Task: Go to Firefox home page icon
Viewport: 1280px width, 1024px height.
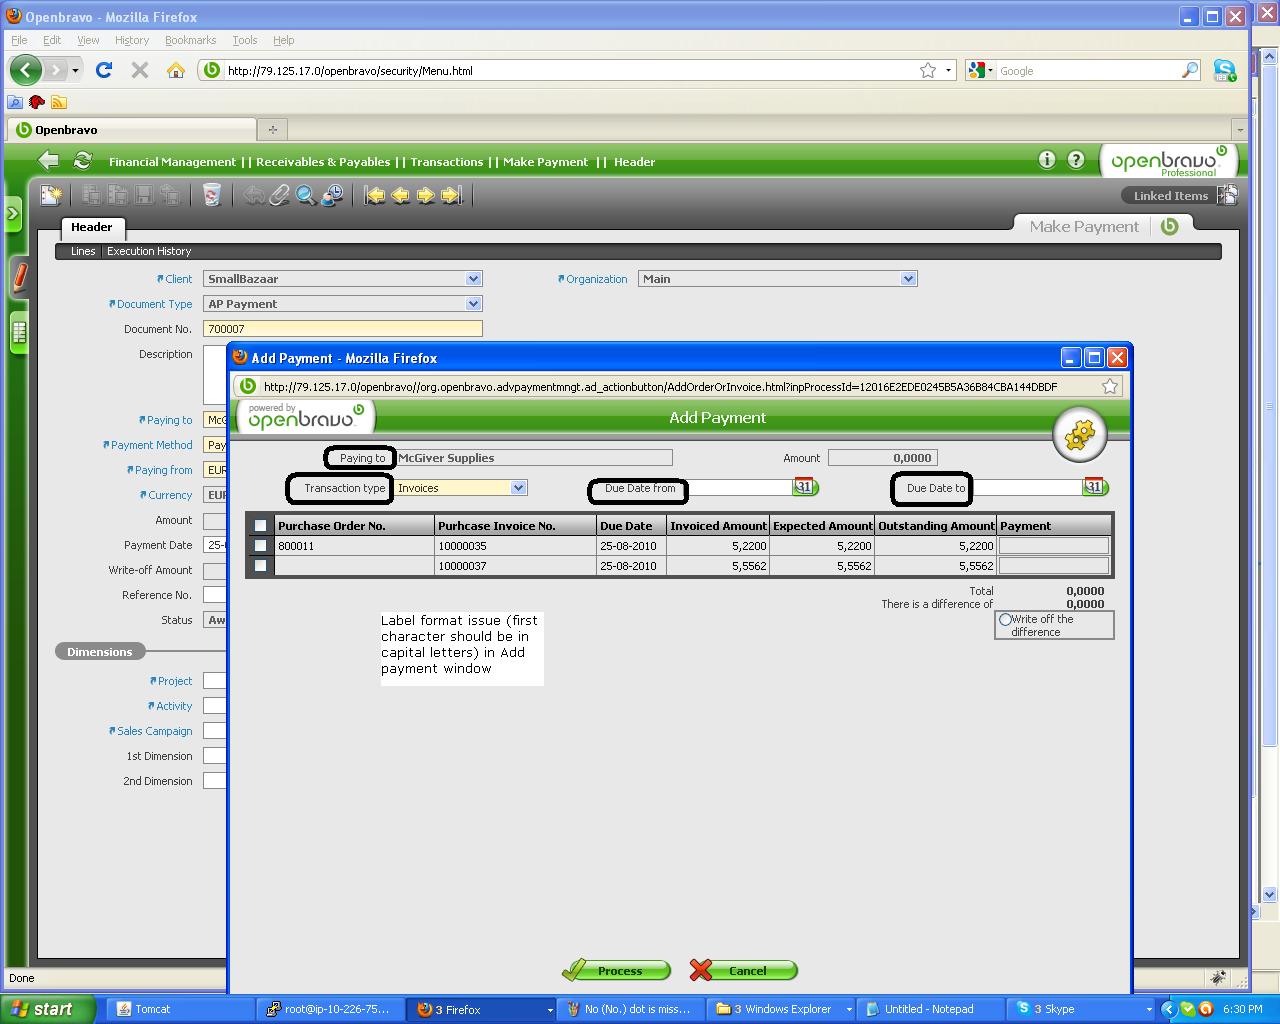Action: [176, 70]
